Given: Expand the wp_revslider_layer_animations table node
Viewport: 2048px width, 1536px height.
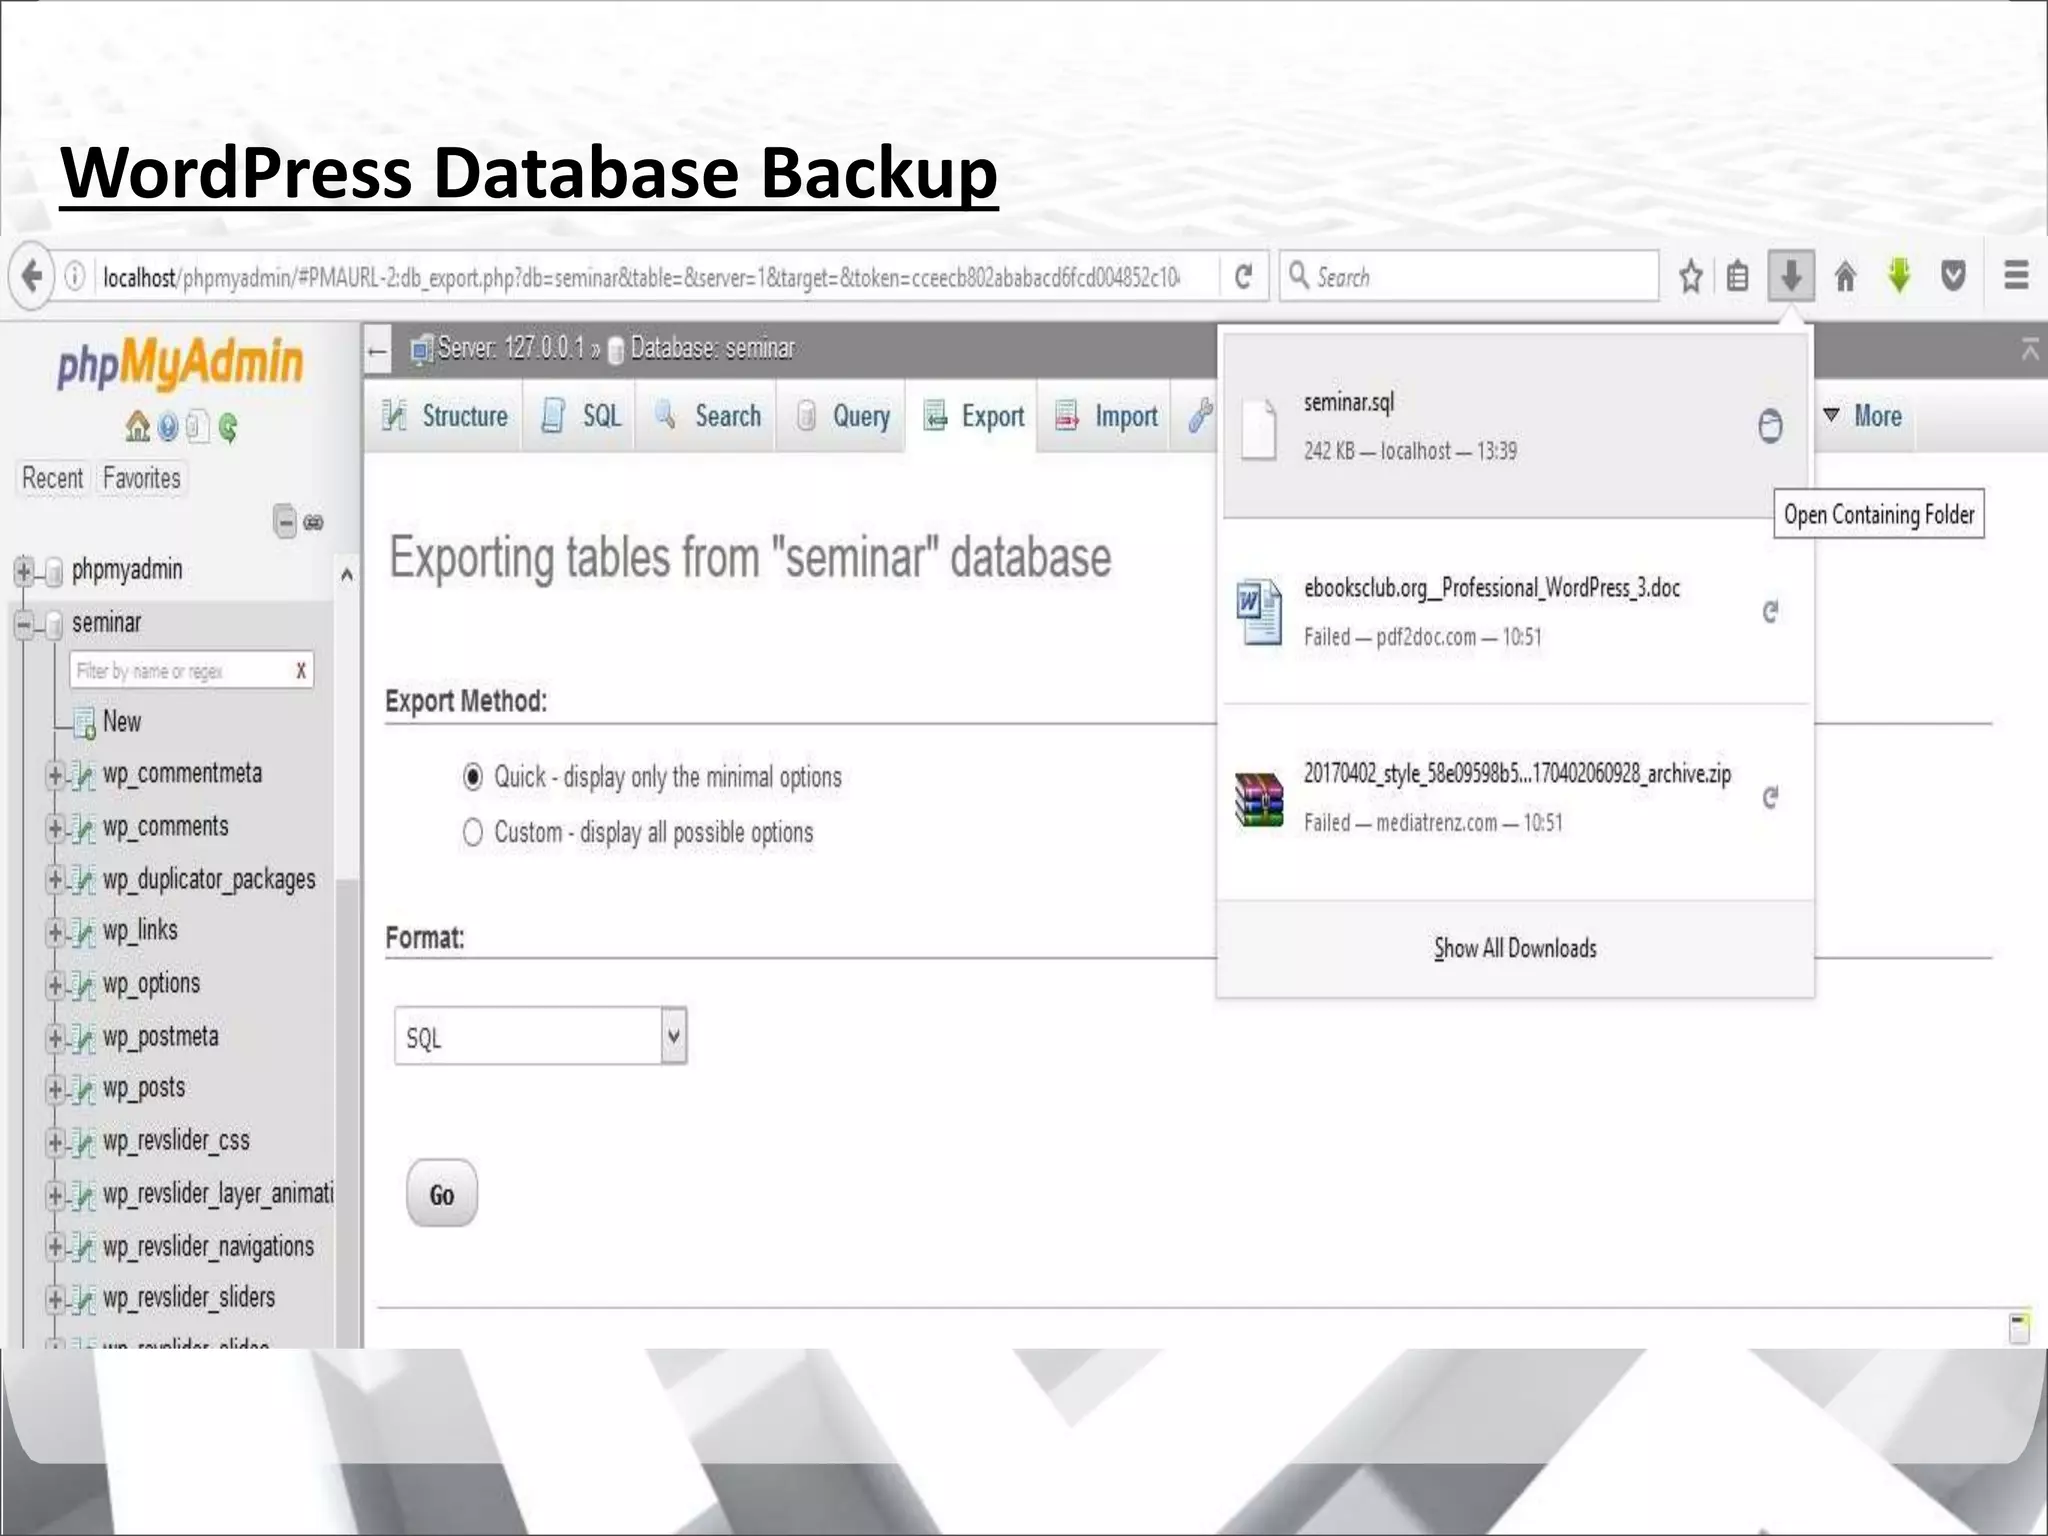Looking at the screenshot, I should (55, 1195).
